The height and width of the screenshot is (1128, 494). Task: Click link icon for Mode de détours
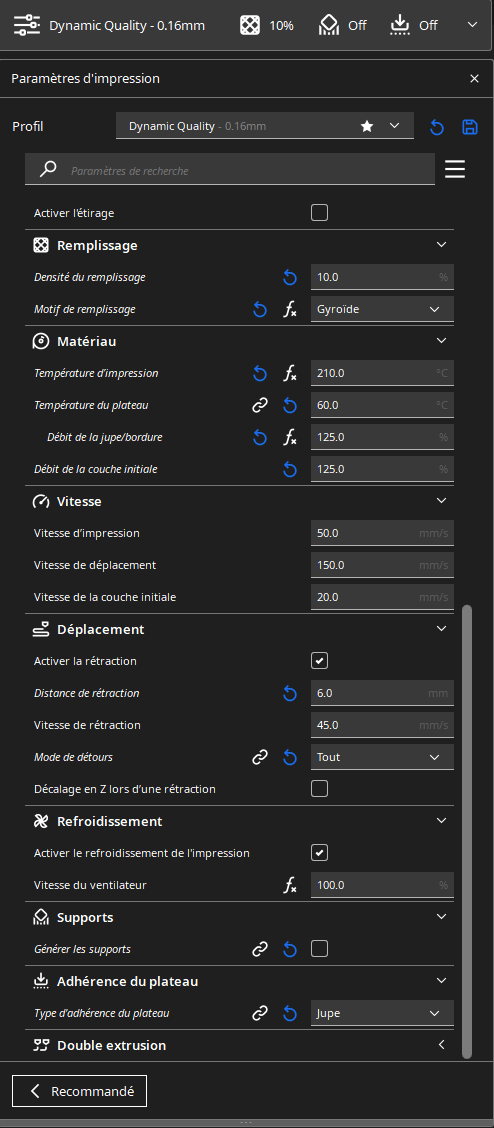[x=260, y=757]
